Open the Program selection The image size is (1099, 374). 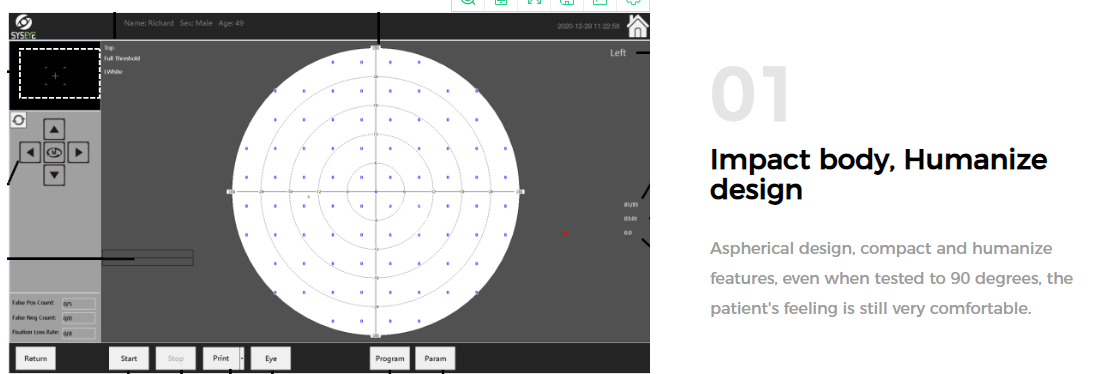(390, 358)
